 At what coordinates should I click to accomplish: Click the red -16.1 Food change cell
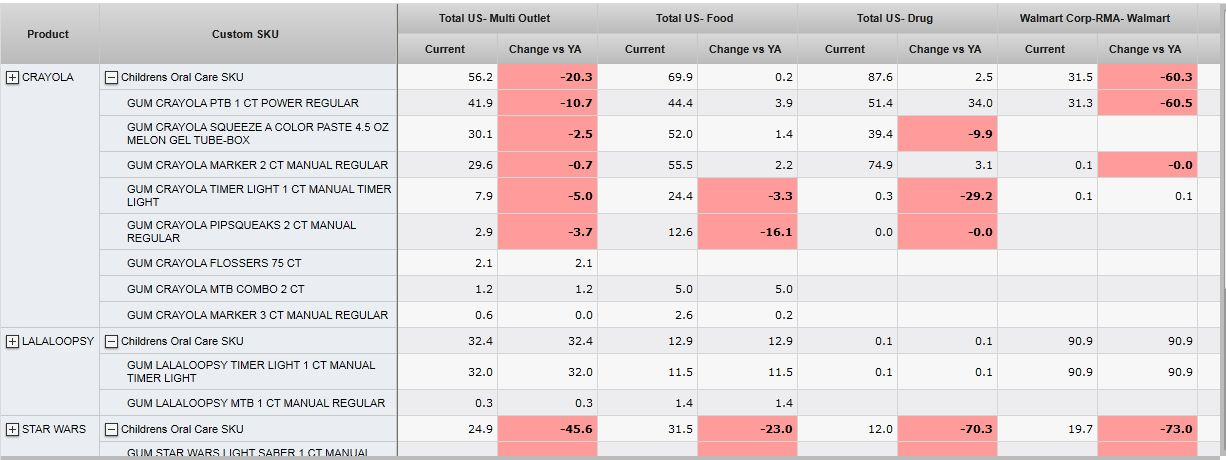[x=747, y=232]
